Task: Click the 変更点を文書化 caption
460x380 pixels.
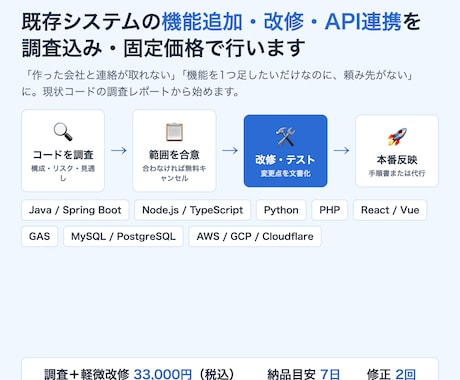Action: [x=285, y=174]
